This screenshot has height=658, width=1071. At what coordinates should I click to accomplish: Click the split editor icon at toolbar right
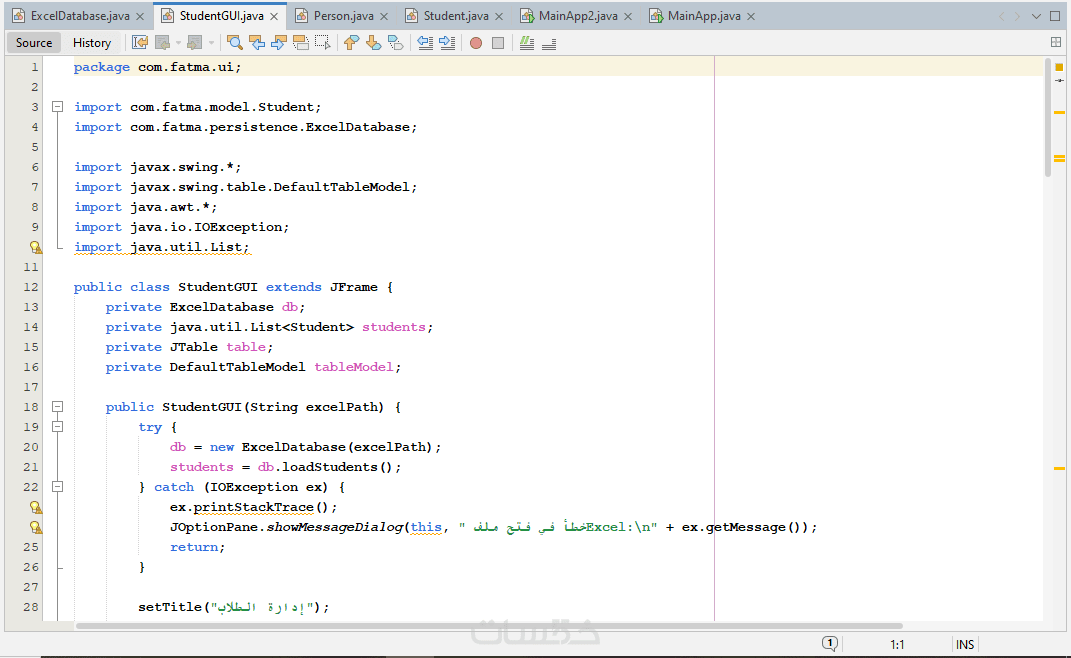(1056, 42)
